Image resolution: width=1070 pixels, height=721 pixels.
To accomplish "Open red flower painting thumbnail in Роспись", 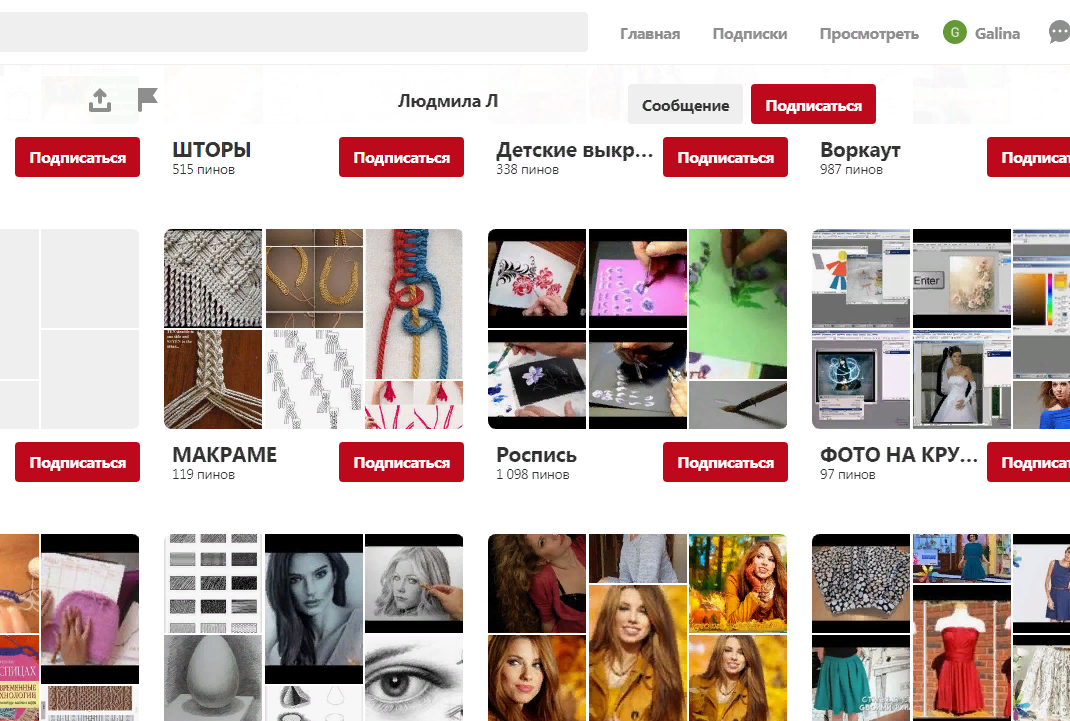I will tap(537, 278).
